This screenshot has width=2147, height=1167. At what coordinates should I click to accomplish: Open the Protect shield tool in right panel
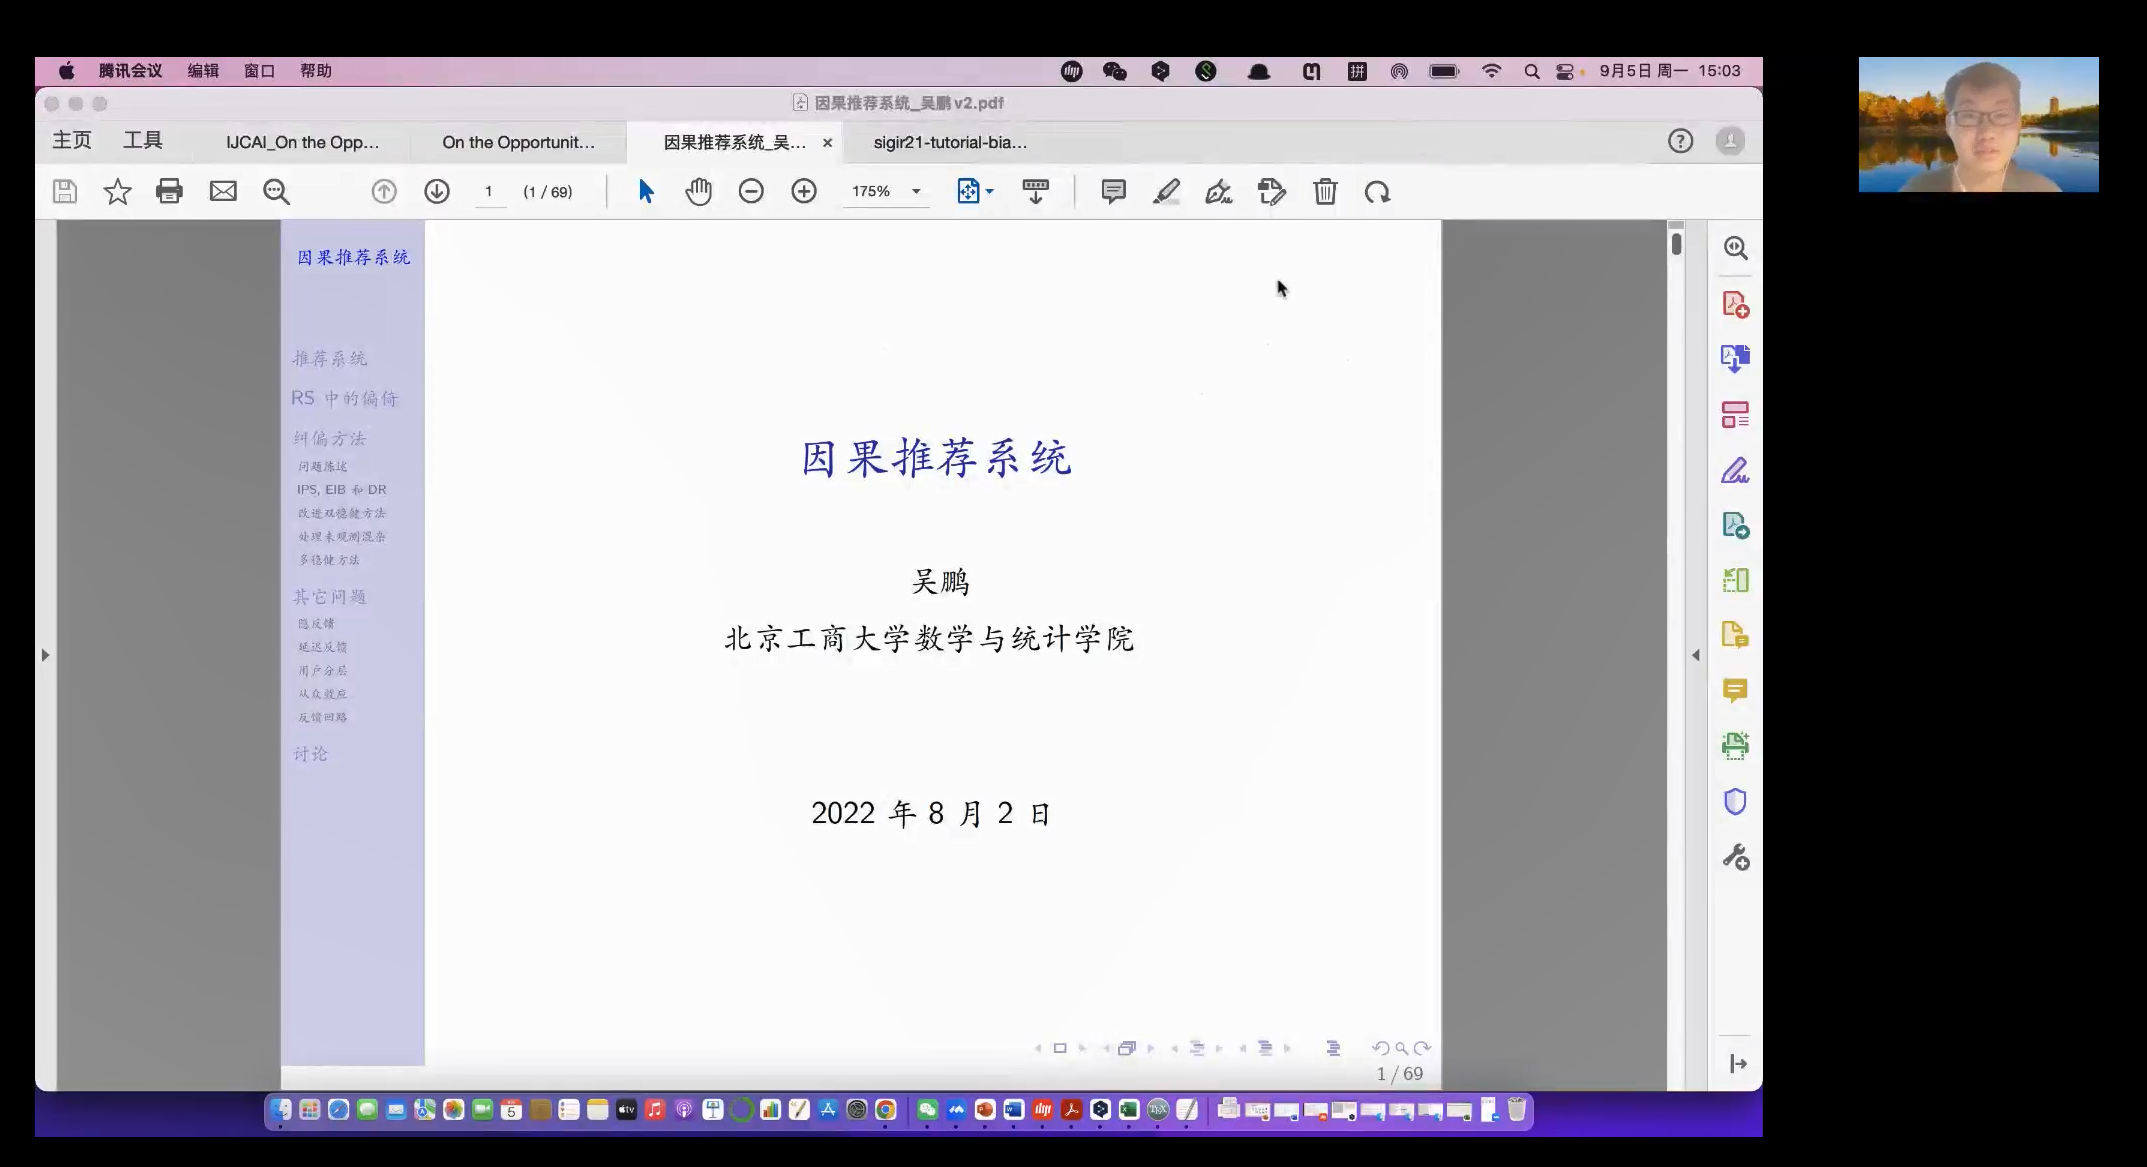point(1735,802)
